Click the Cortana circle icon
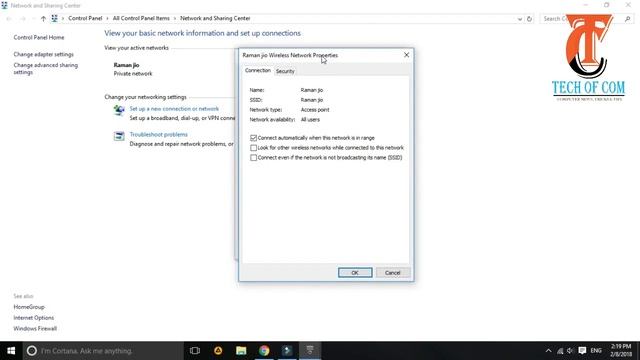 pyautogui.click(x=32, y=351)
